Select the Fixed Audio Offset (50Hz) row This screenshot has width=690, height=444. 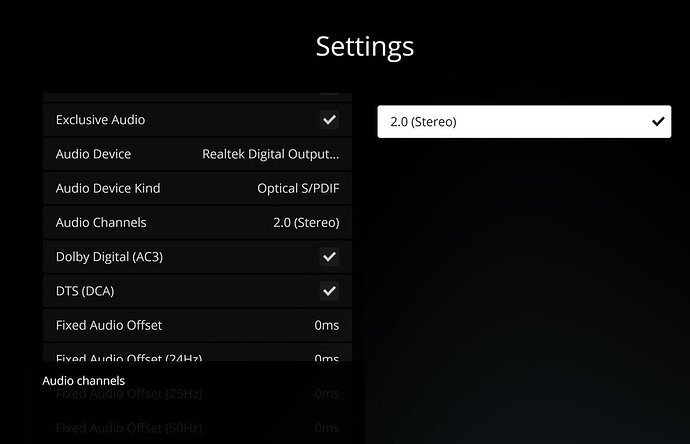[x=198, y=428]
